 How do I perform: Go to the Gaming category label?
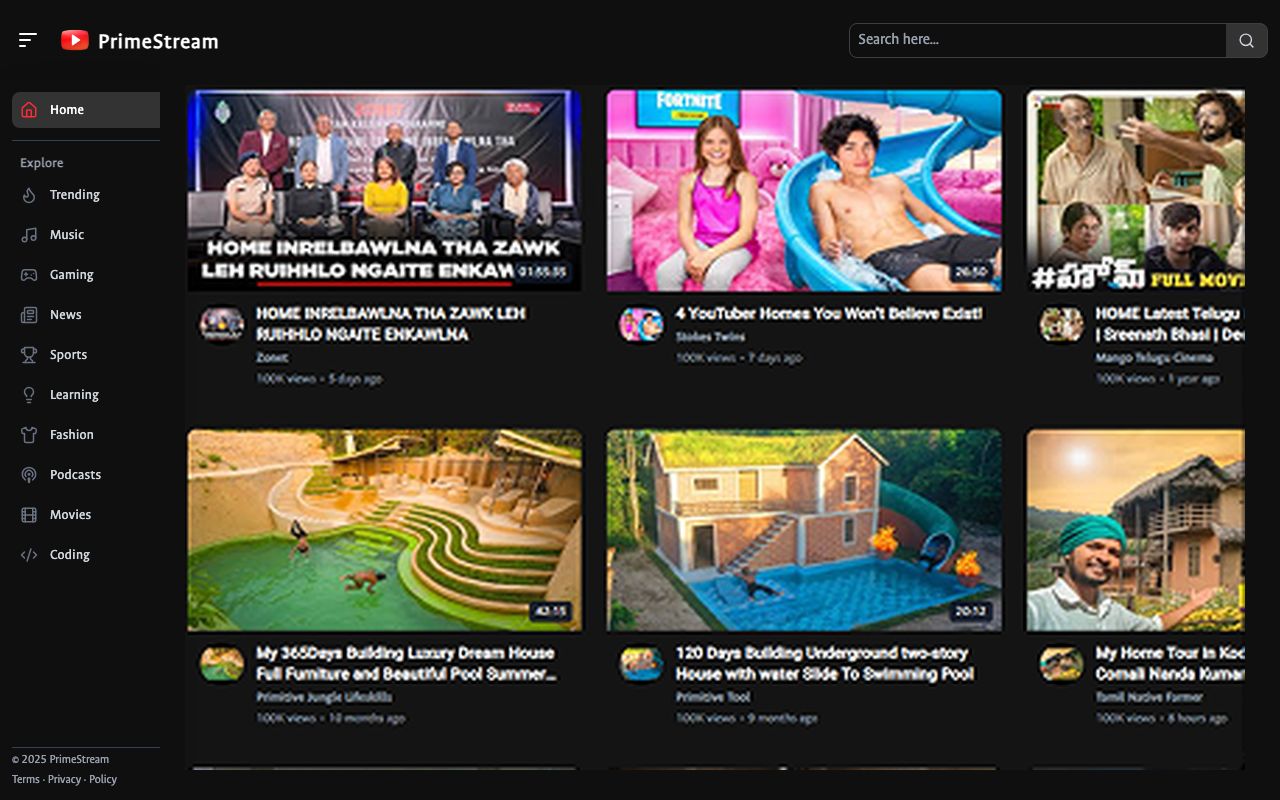(72, 275)
